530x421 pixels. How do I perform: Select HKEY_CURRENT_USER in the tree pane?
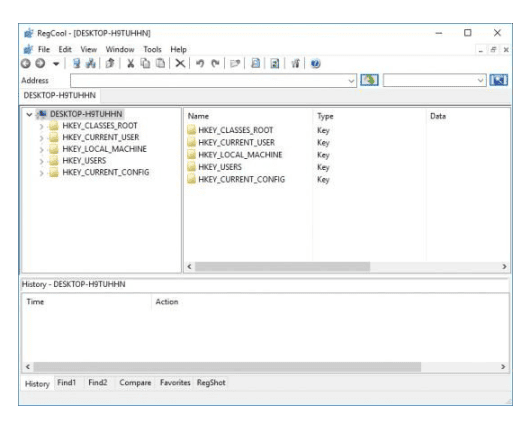[x=101, y=137]
